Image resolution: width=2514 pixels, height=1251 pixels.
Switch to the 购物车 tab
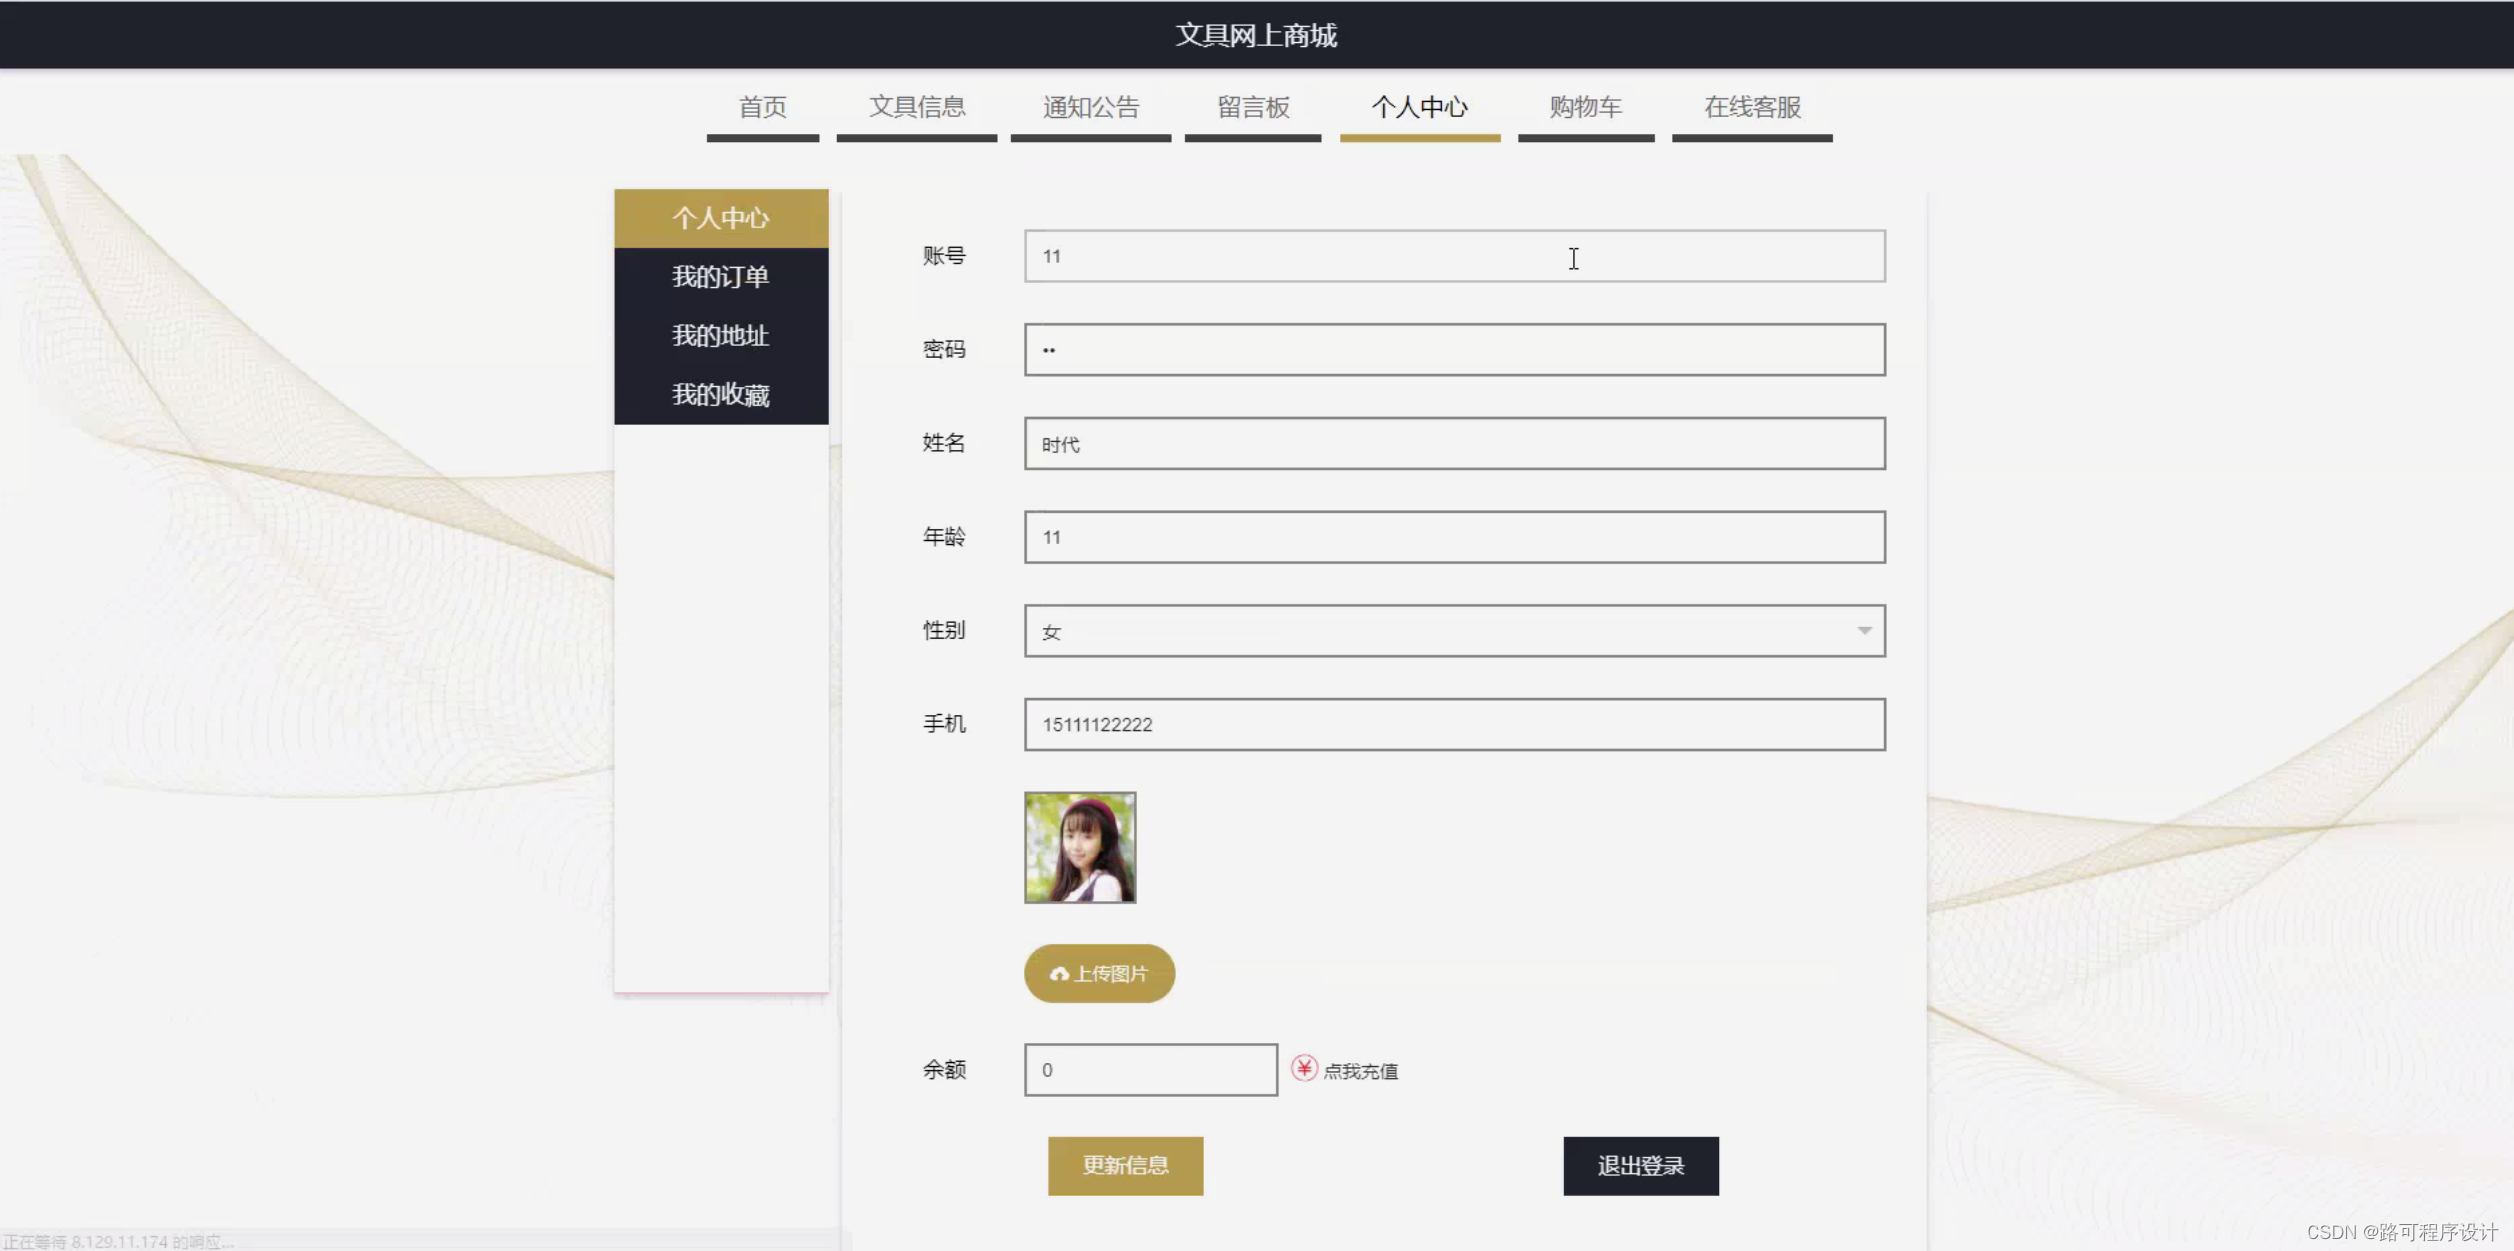[1585, 108]
